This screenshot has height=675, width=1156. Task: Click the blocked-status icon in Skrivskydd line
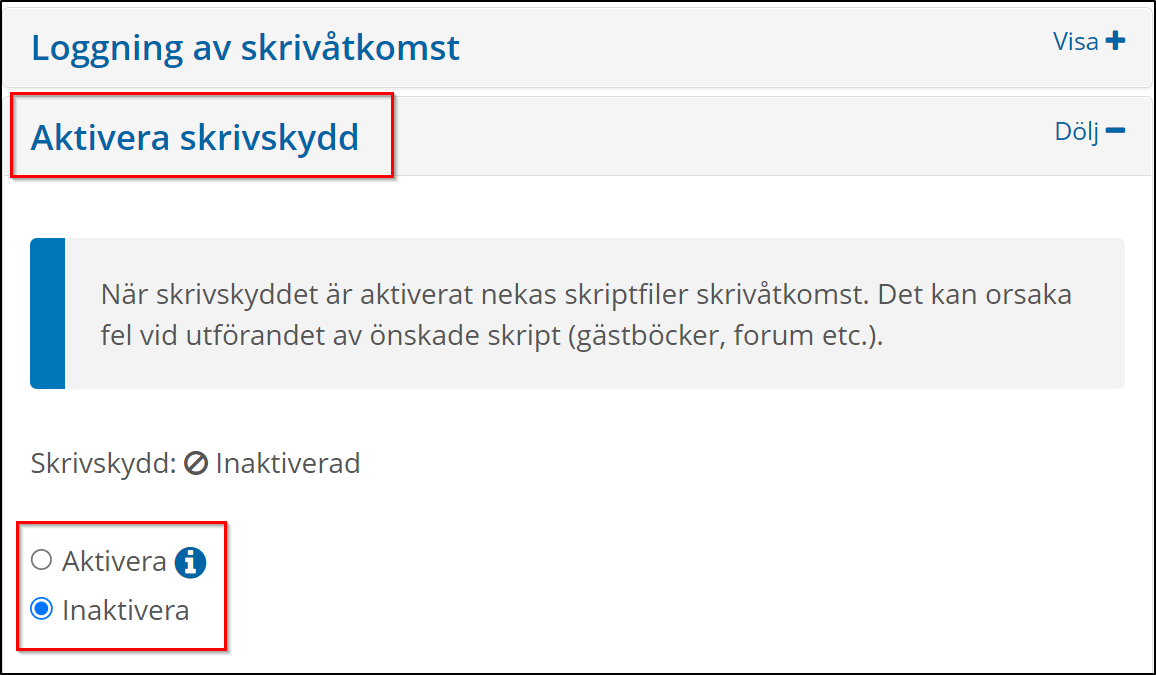click(197, 463)
